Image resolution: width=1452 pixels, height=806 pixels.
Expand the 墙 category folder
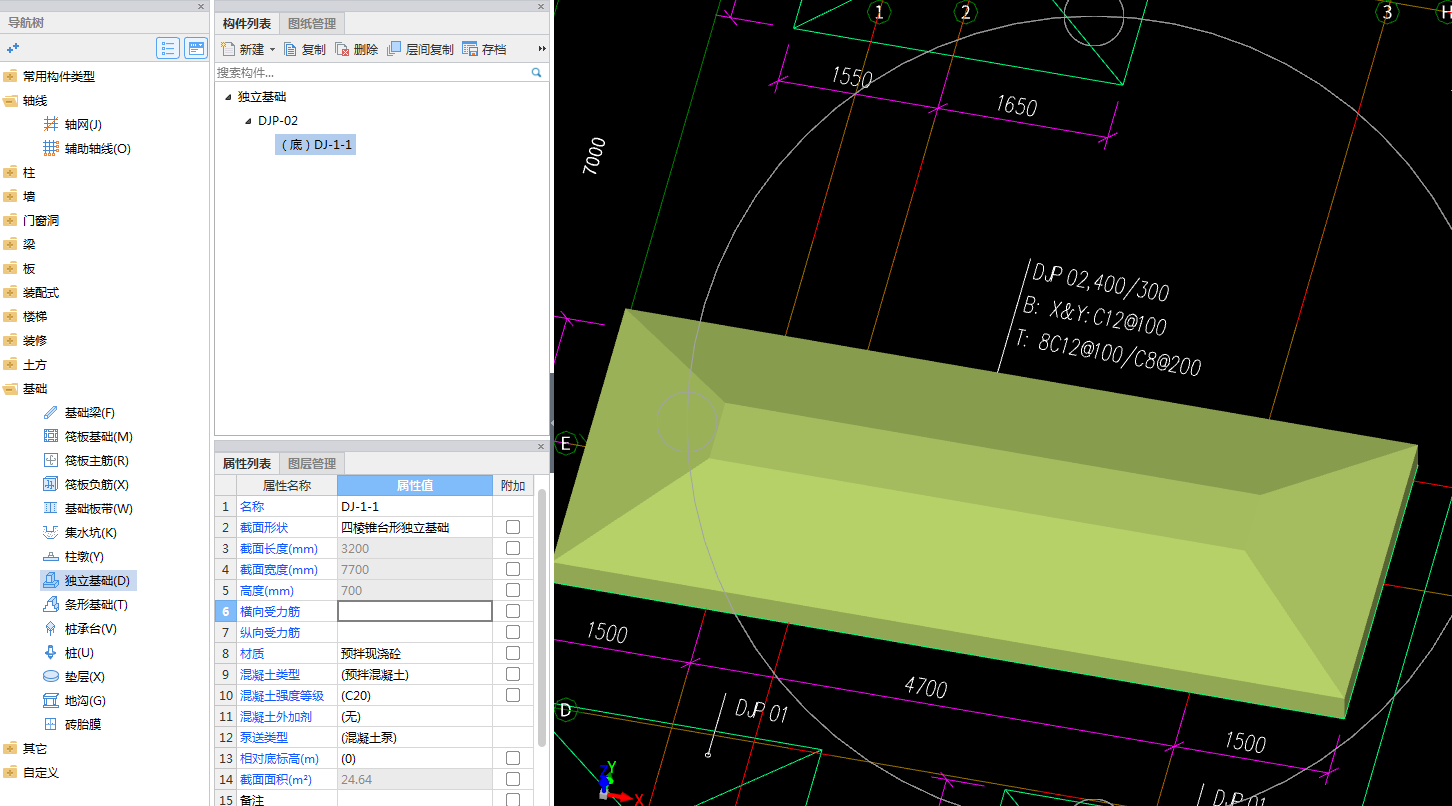point(11,196)
